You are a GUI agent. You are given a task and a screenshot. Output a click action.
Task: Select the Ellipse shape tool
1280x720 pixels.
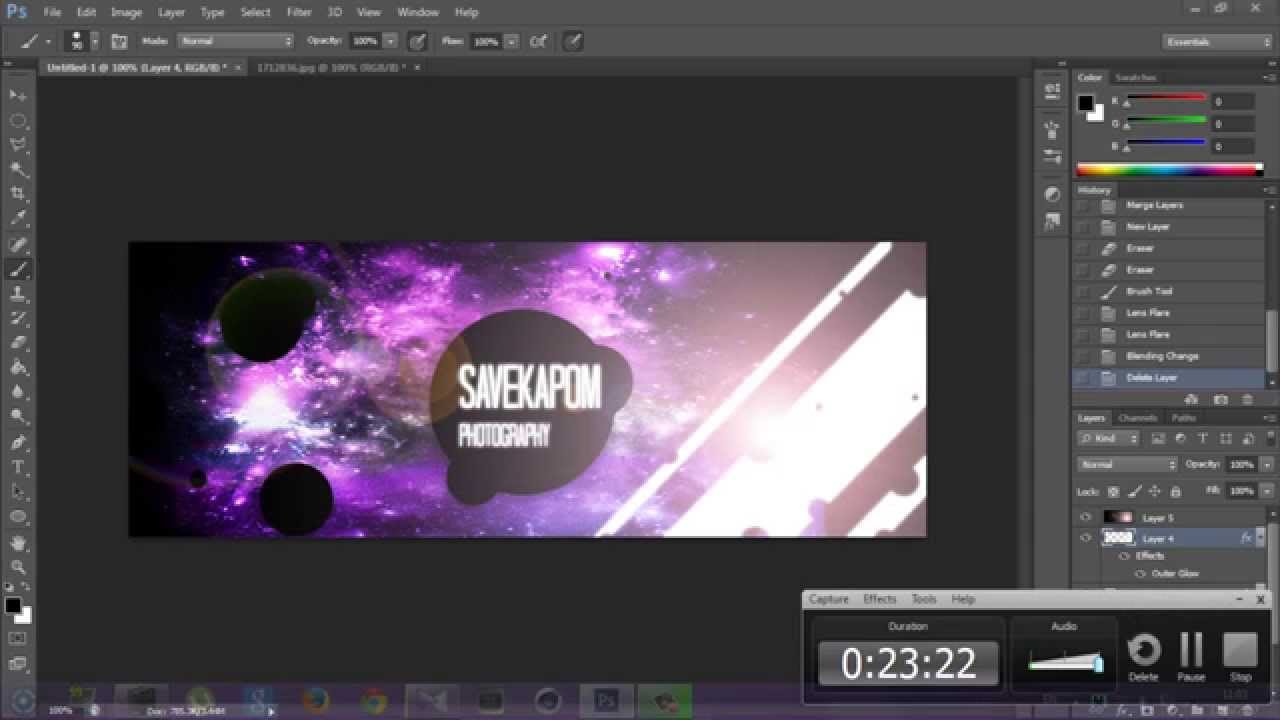pyautogui.click(x=18, y=517)
